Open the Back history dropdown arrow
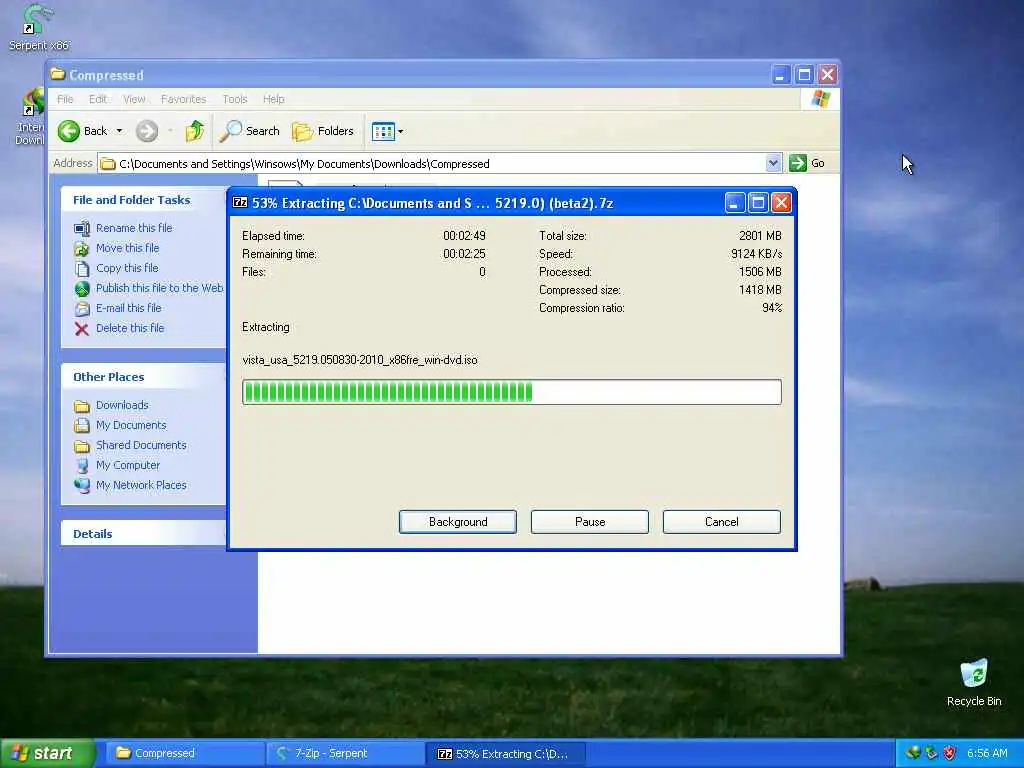This screenshot has height=768, width=1024. [x=119, y=131]
